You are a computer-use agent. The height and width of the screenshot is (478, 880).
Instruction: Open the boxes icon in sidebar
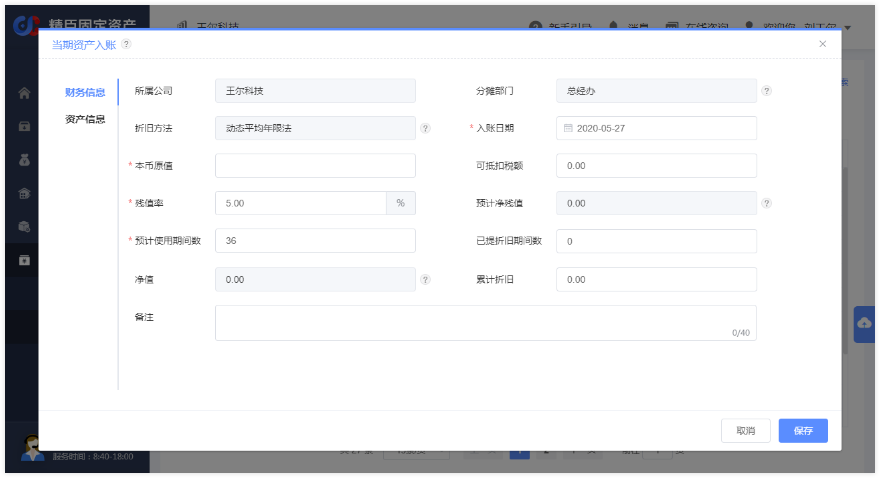click(x=24, y=227)
